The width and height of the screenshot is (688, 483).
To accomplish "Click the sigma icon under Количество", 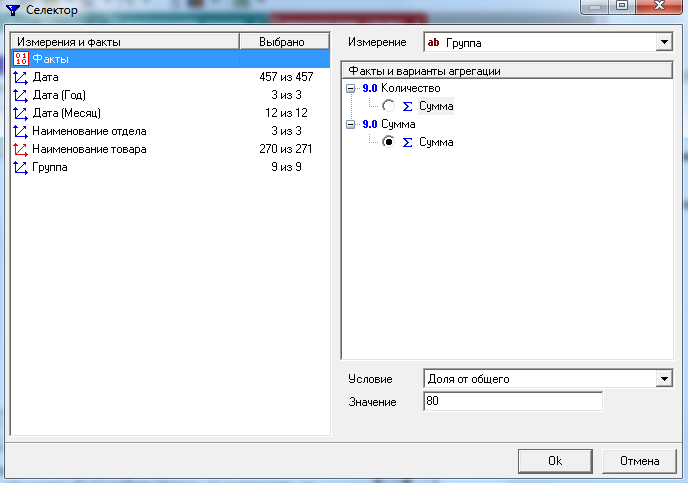I will (x=408, y=106).
